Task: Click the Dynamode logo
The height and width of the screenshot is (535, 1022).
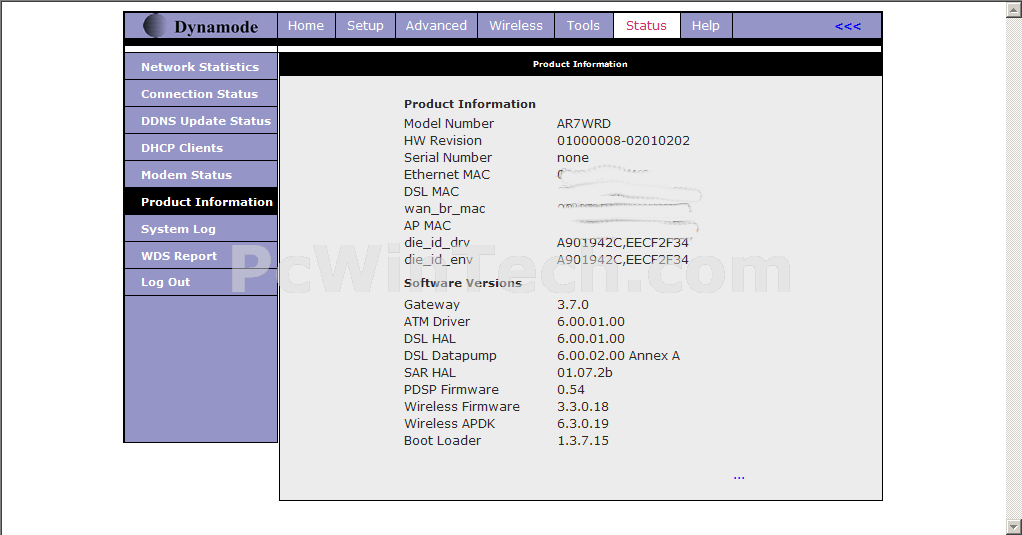Action: (201, 26)
